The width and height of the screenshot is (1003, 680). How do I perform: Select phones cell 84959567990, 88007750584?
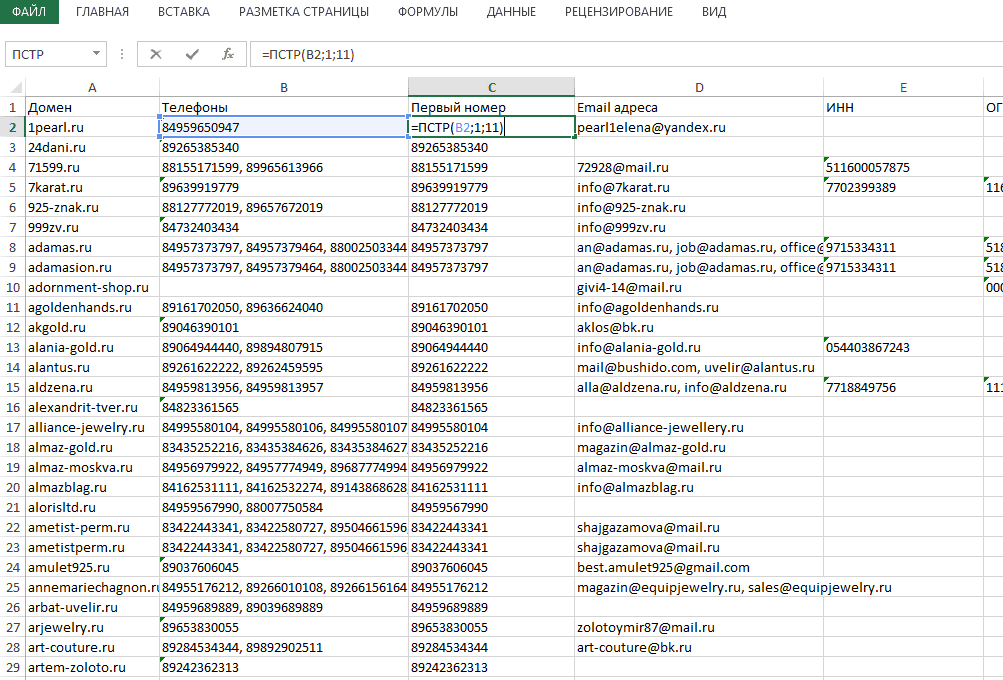[x=284, y=507]
